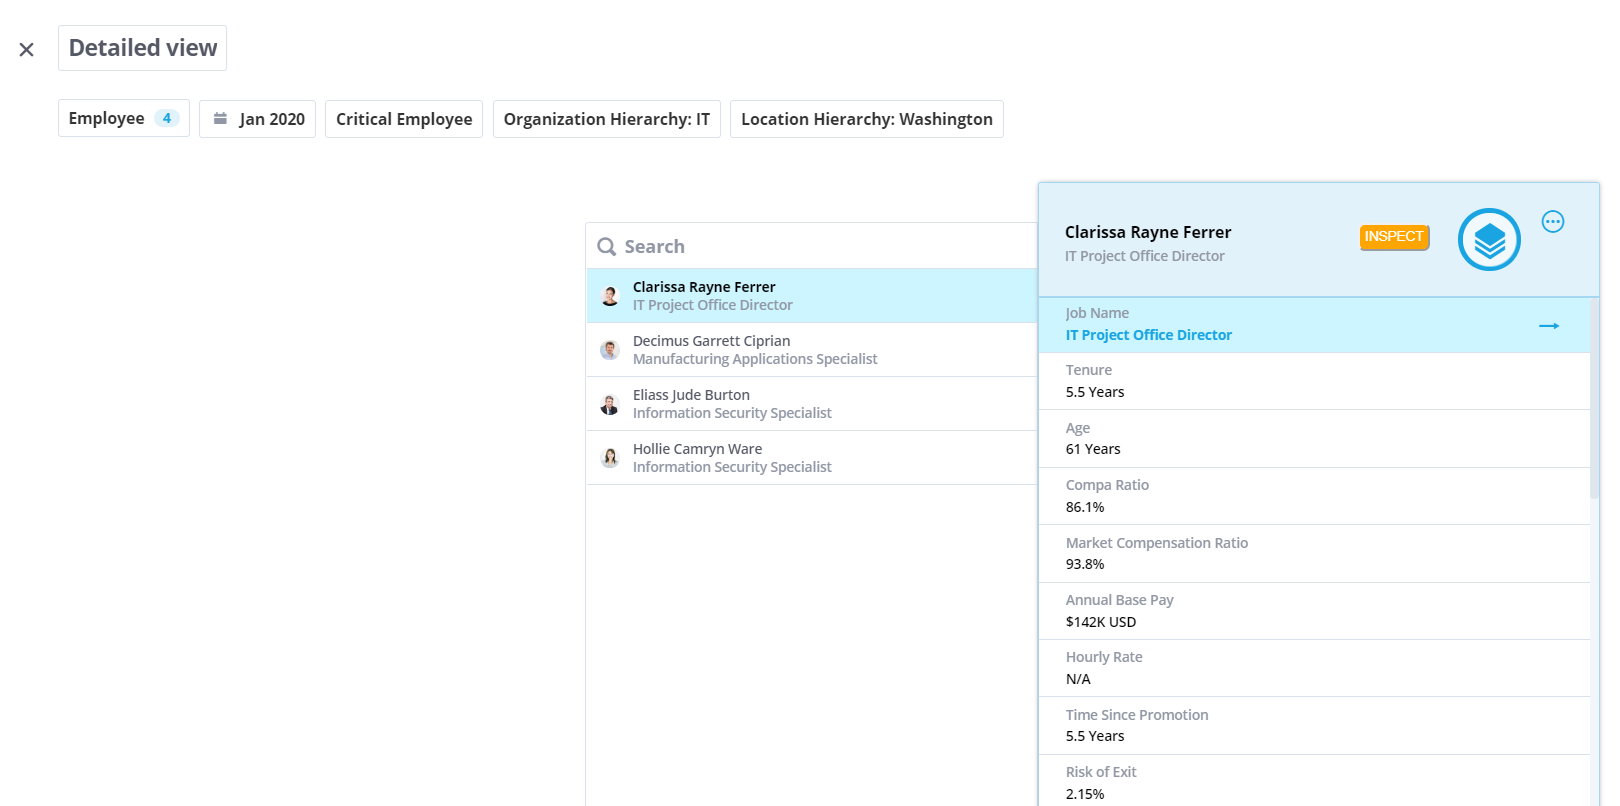Select Location Hierarchy: Washington filter

tap(867, 119)
